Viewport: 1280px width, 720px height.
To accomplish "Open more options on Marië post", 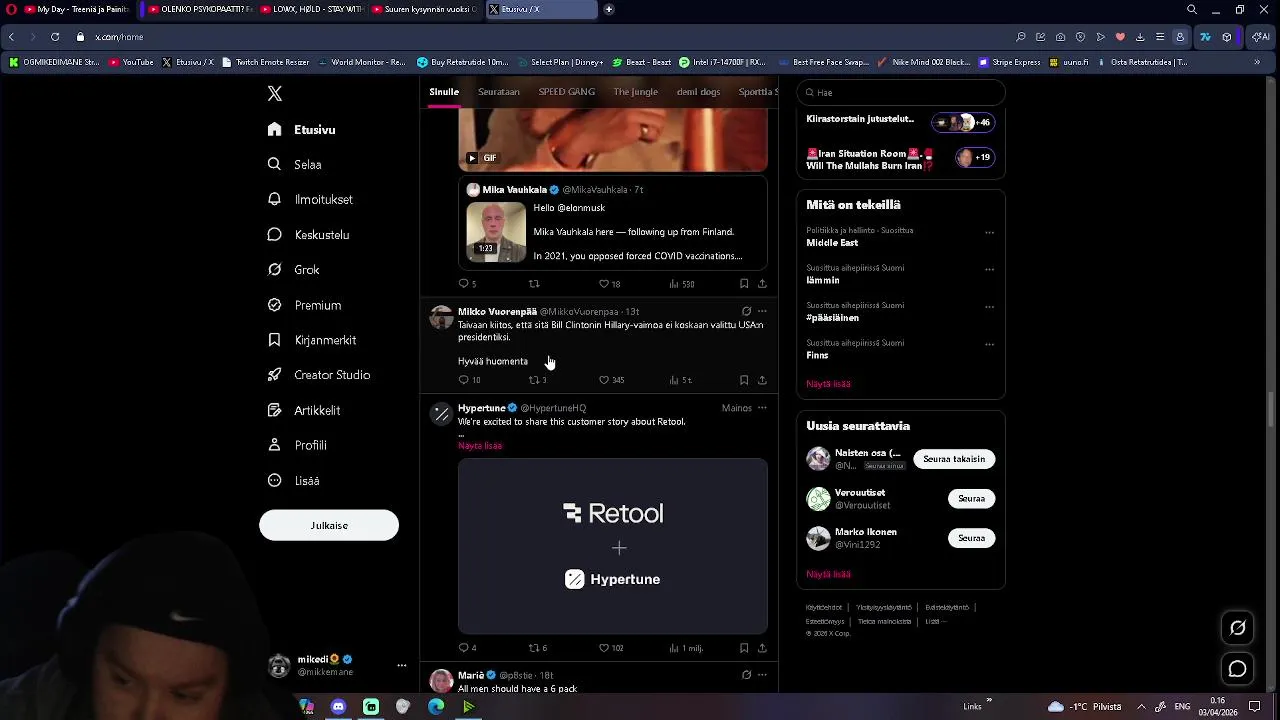I will pyautogui.click(x=762, y=675).
